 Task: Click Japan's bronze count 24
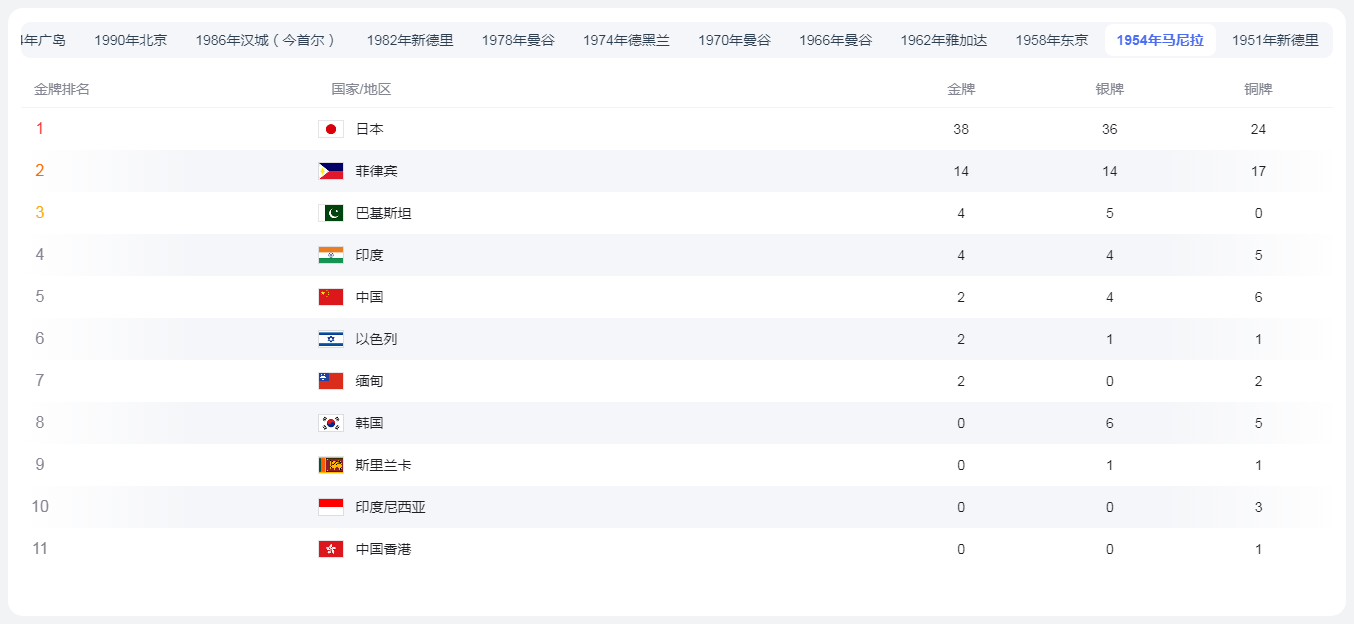1258,129
